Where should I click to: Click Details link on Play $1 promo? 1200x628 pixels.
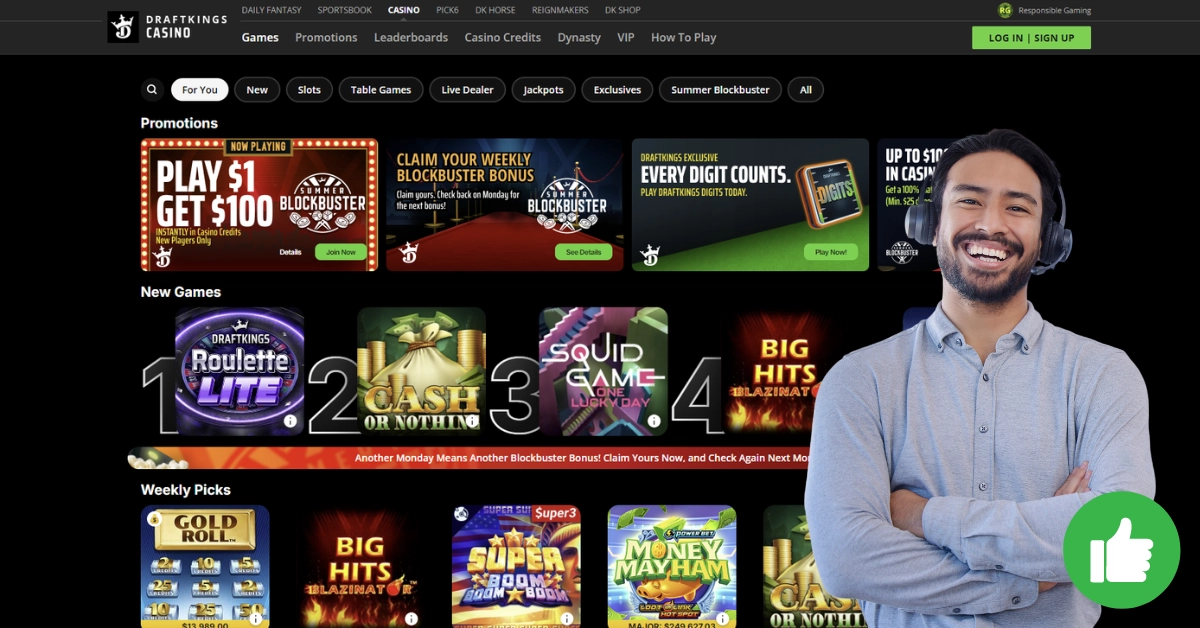(291, 252)
